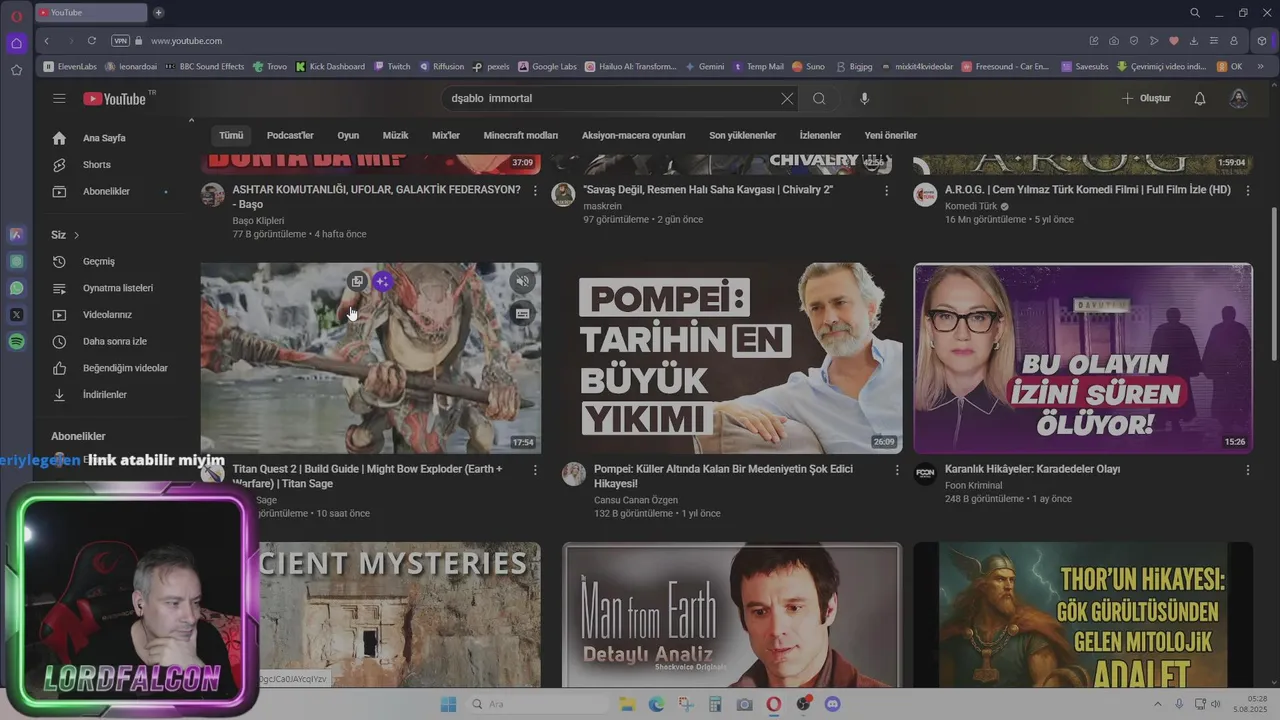This screenshot has height=720, width=1280.
Task: Open the Gemini bookmark
Action: (x=704, y=66)
